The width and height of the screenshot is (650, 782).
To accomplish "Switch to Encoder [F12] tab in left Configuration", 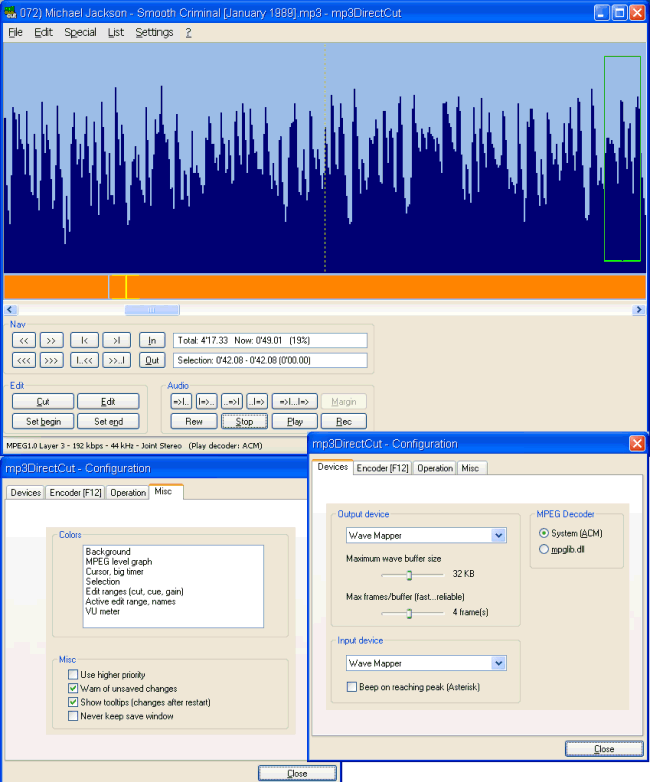I will pyautogui.click(x=75, y=493).
